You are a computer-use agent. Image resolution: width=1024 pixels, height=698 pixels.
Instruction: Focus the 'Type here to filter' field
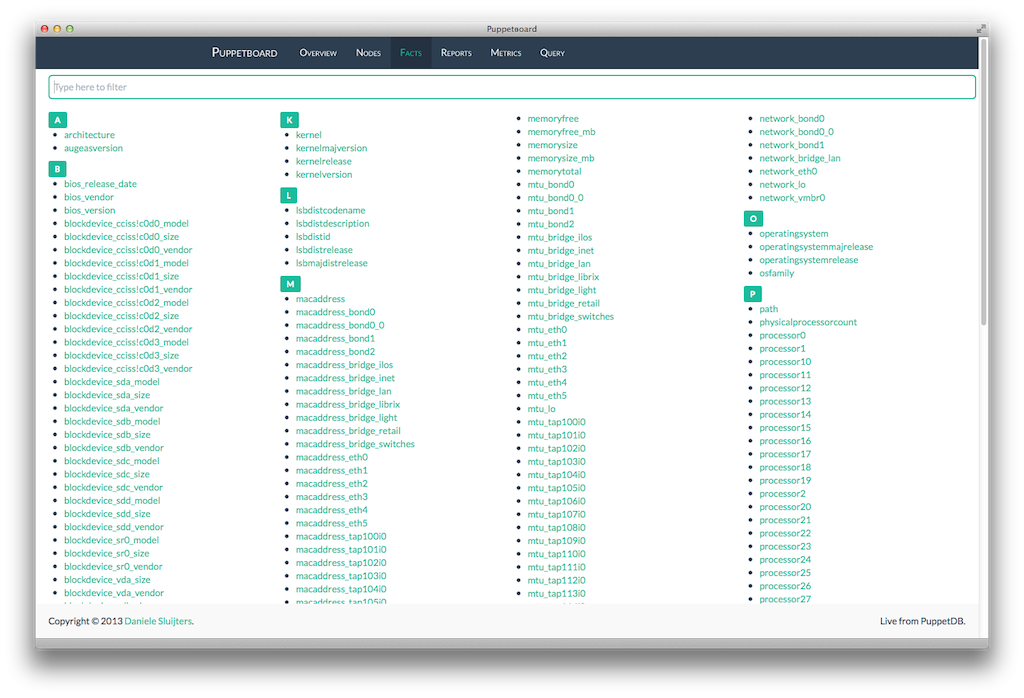click(512, 87)
